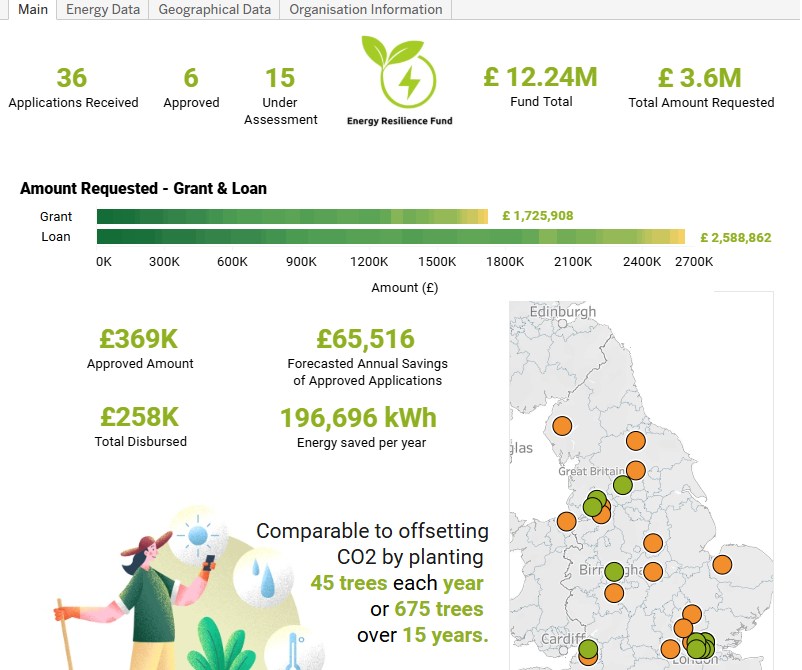The width and height of the screenshot is (802, 670).
Task: Select the orange marker near Cardiff
Action: pos(587,659)
